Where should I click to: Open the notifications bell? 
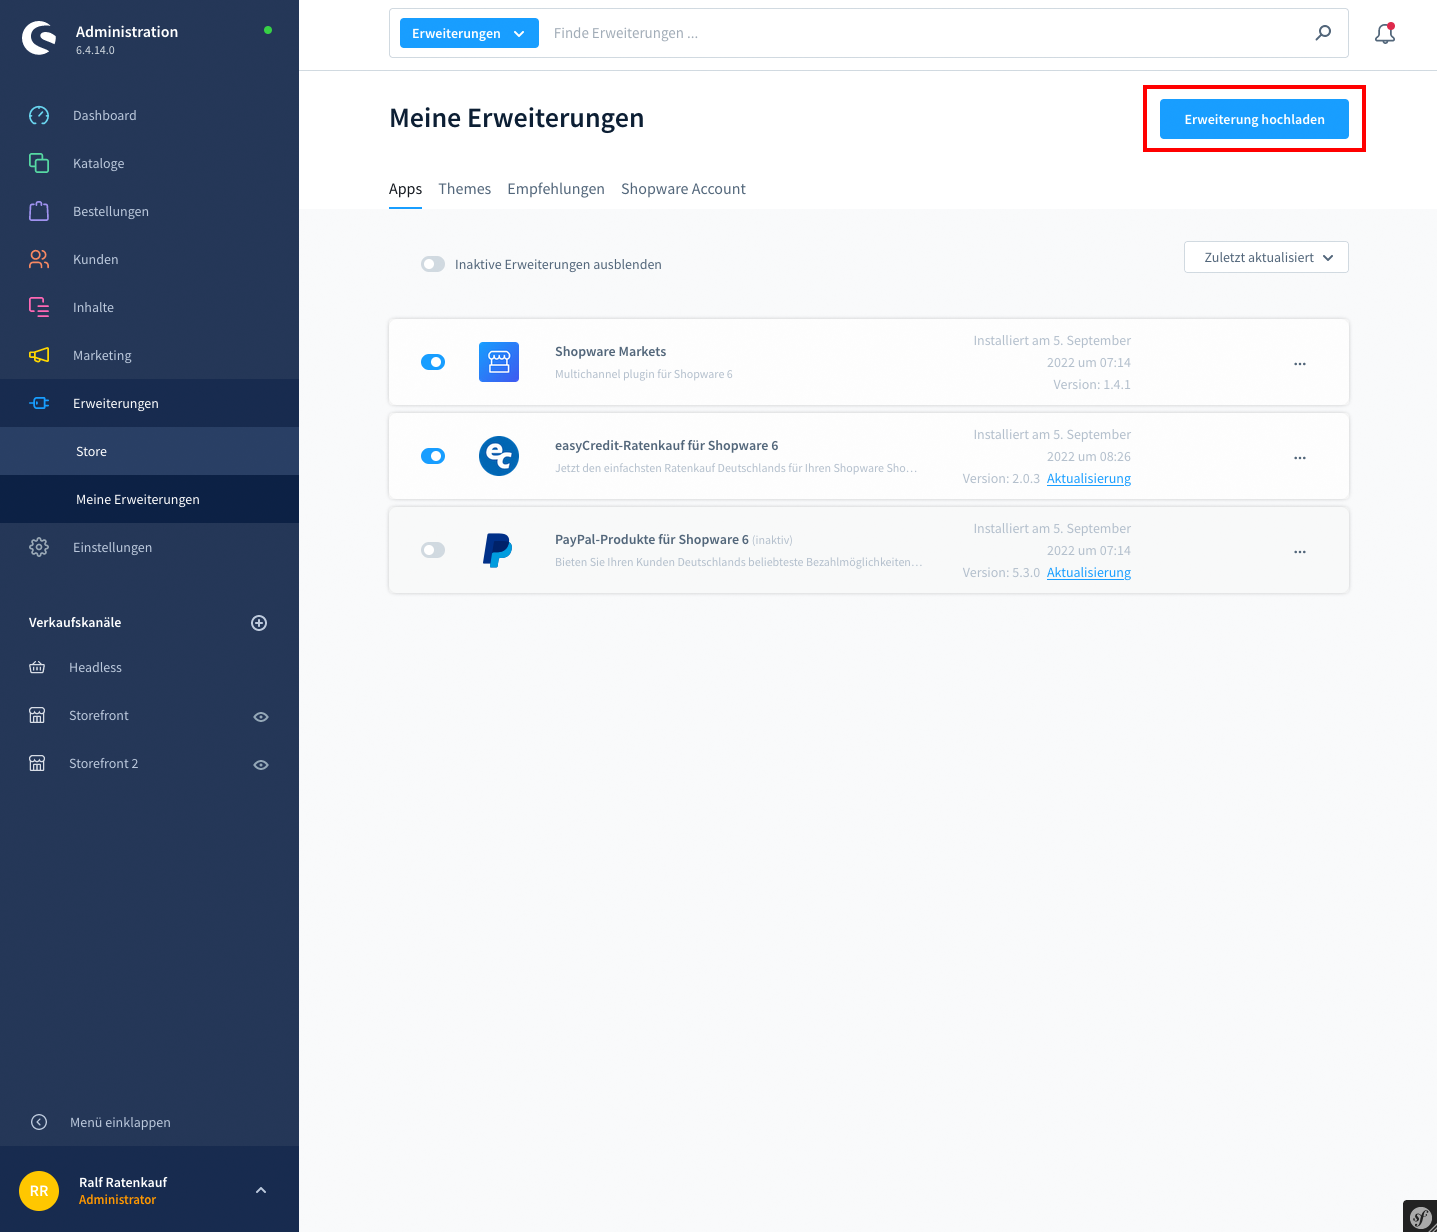(1385, 34)
